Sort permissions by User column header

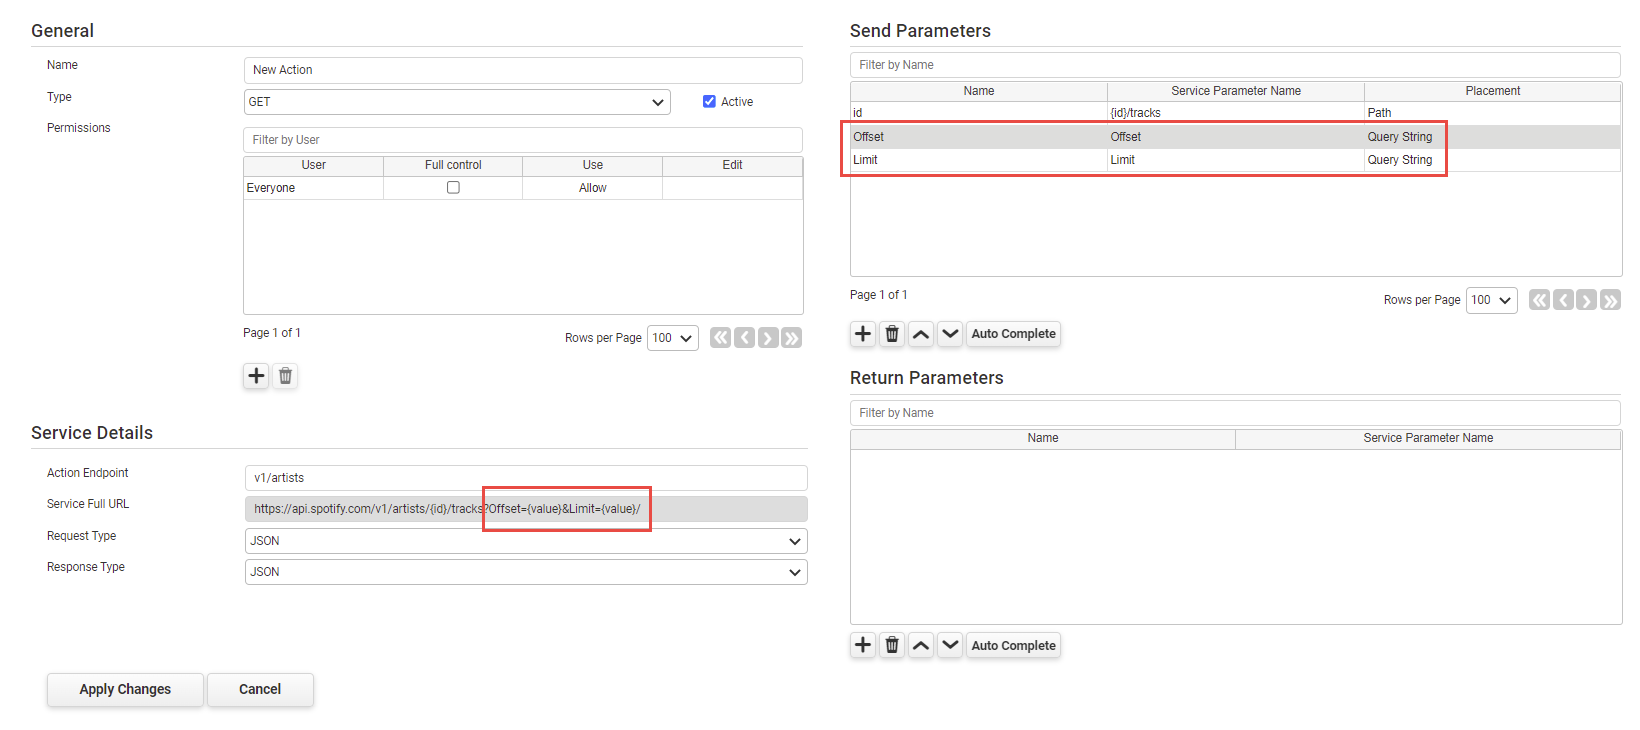click(314, 165)
